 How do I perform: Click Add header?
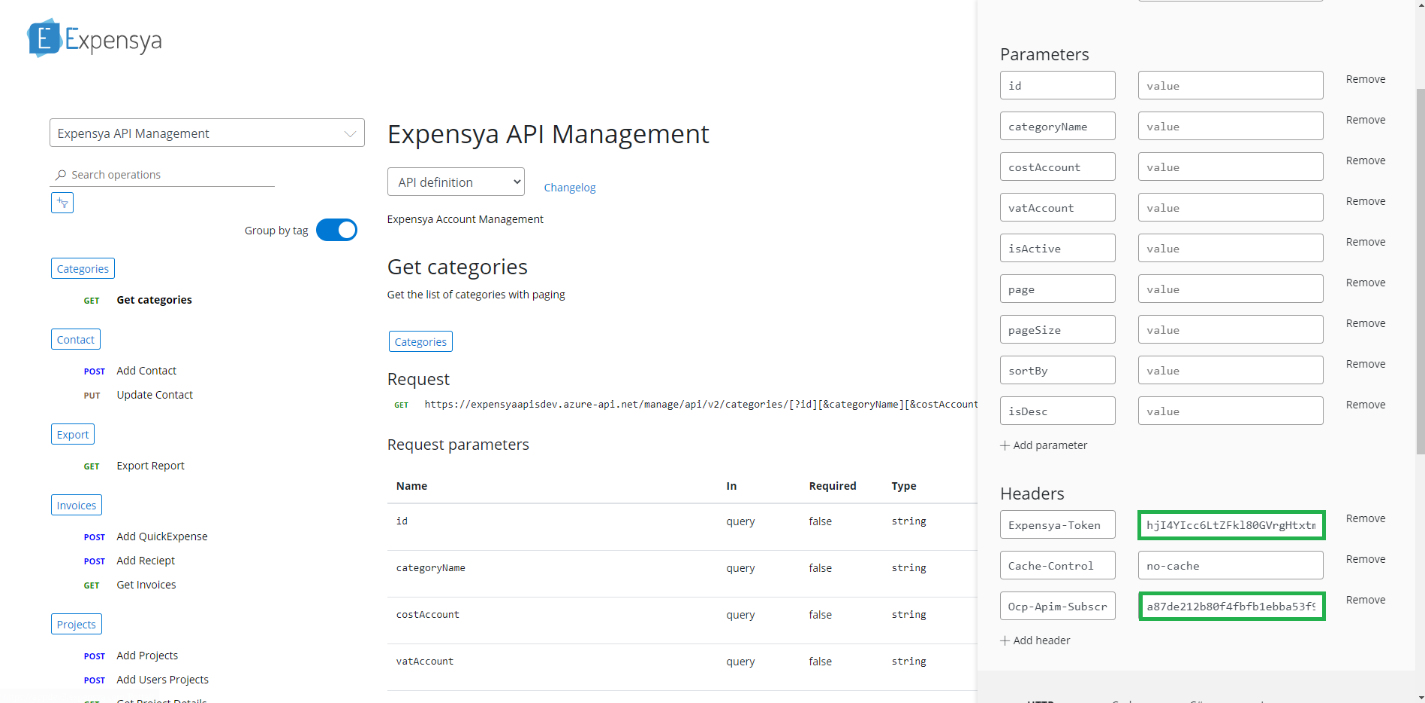1035,641
